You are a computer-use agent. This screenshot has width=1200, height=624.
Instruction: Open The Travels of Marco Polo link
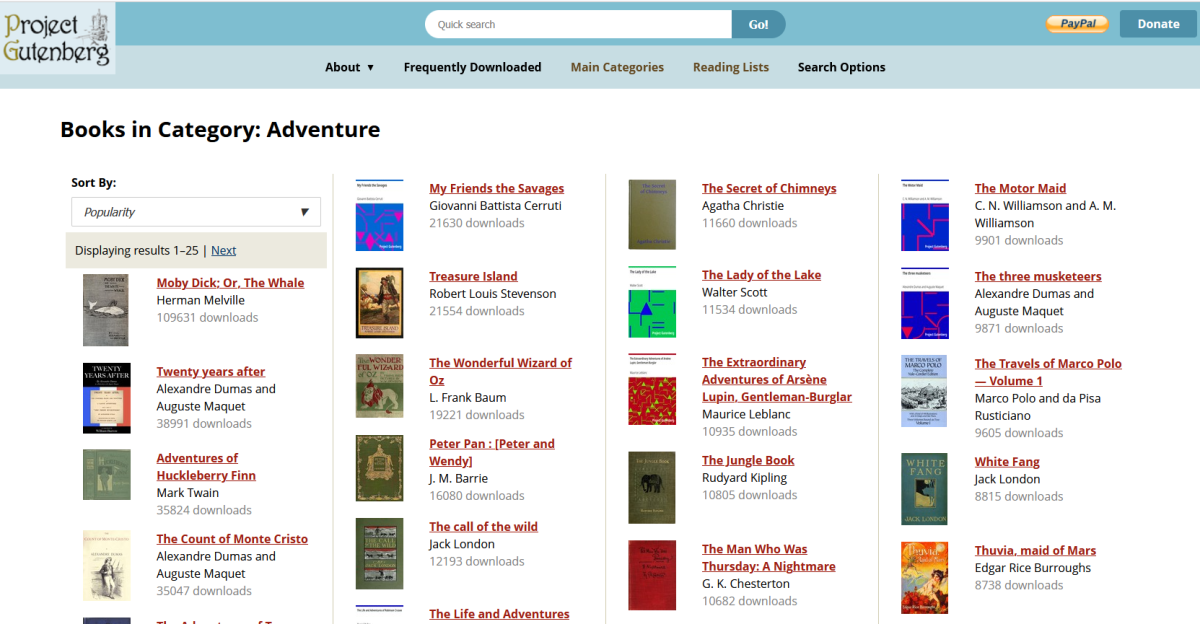(1048, 372)
